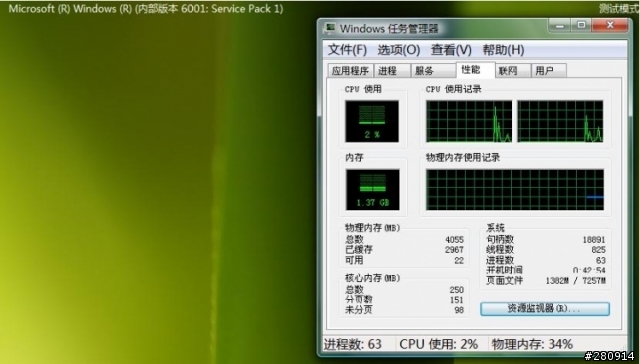
Task: Close the Windows 任务管理器 window
Action: [x=610, y=26]
